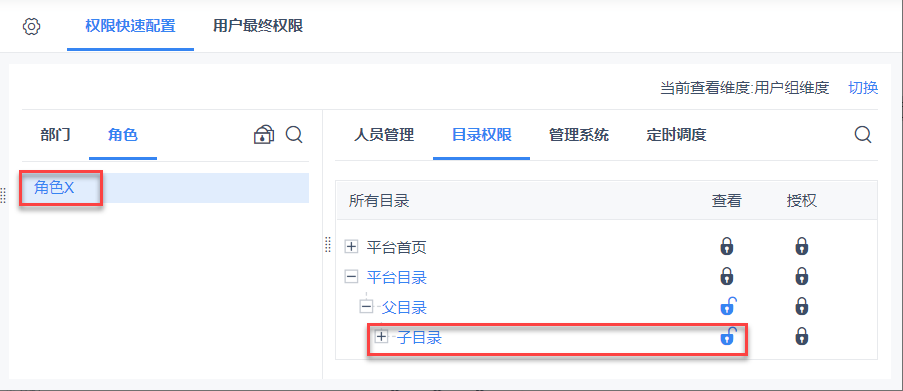The width and height of the screenshot is (903, 391).
Task: Open the 人员管理 tab
Action: pos(384,135)
